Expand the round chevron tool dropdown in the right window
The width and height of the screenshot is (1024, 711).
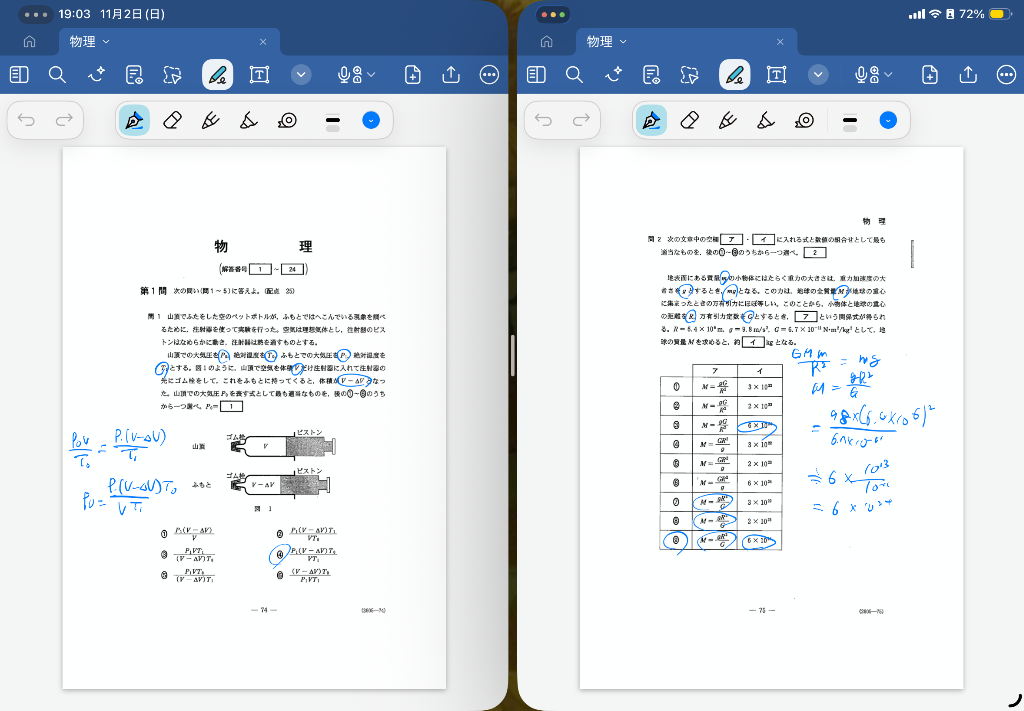click(x=818, y=75)
